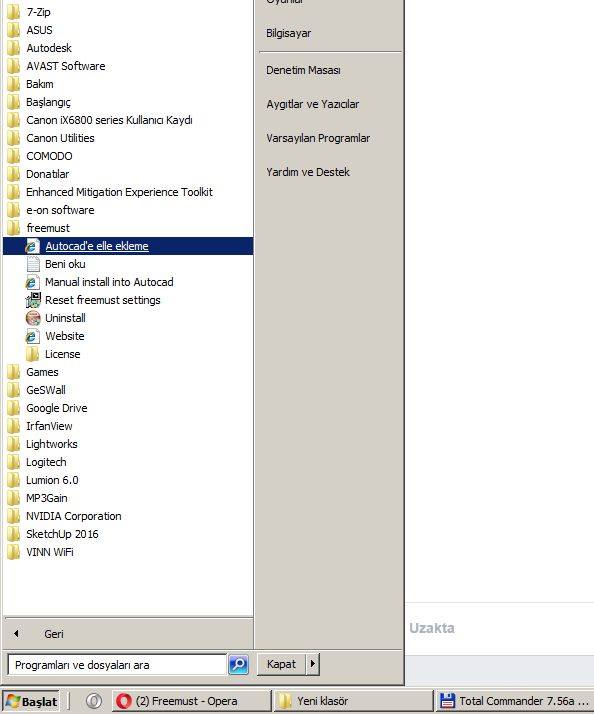Expand the Canon Utilities folder
Screen dimensions: 594x714
(x=60, y=138)
